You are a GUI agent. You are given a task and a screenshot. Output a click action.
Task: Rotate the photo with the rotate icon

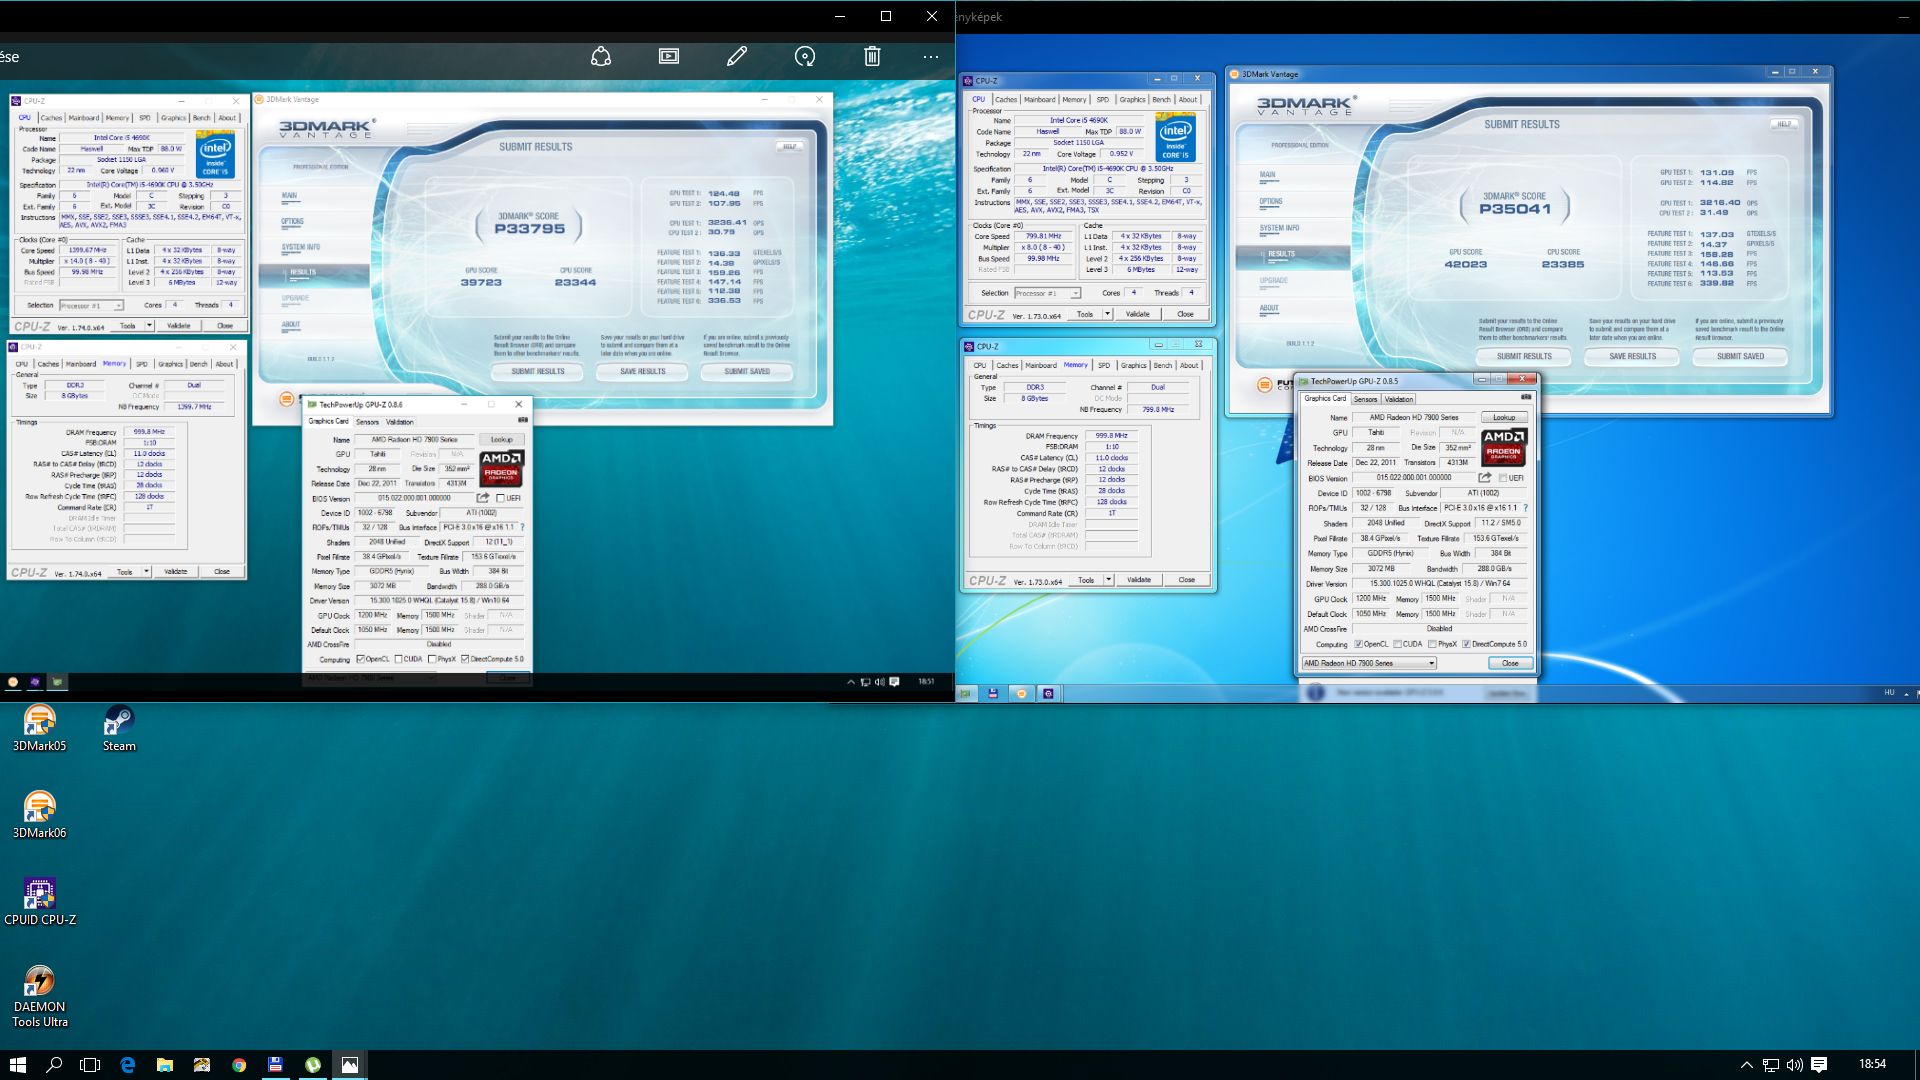[805, 57]
